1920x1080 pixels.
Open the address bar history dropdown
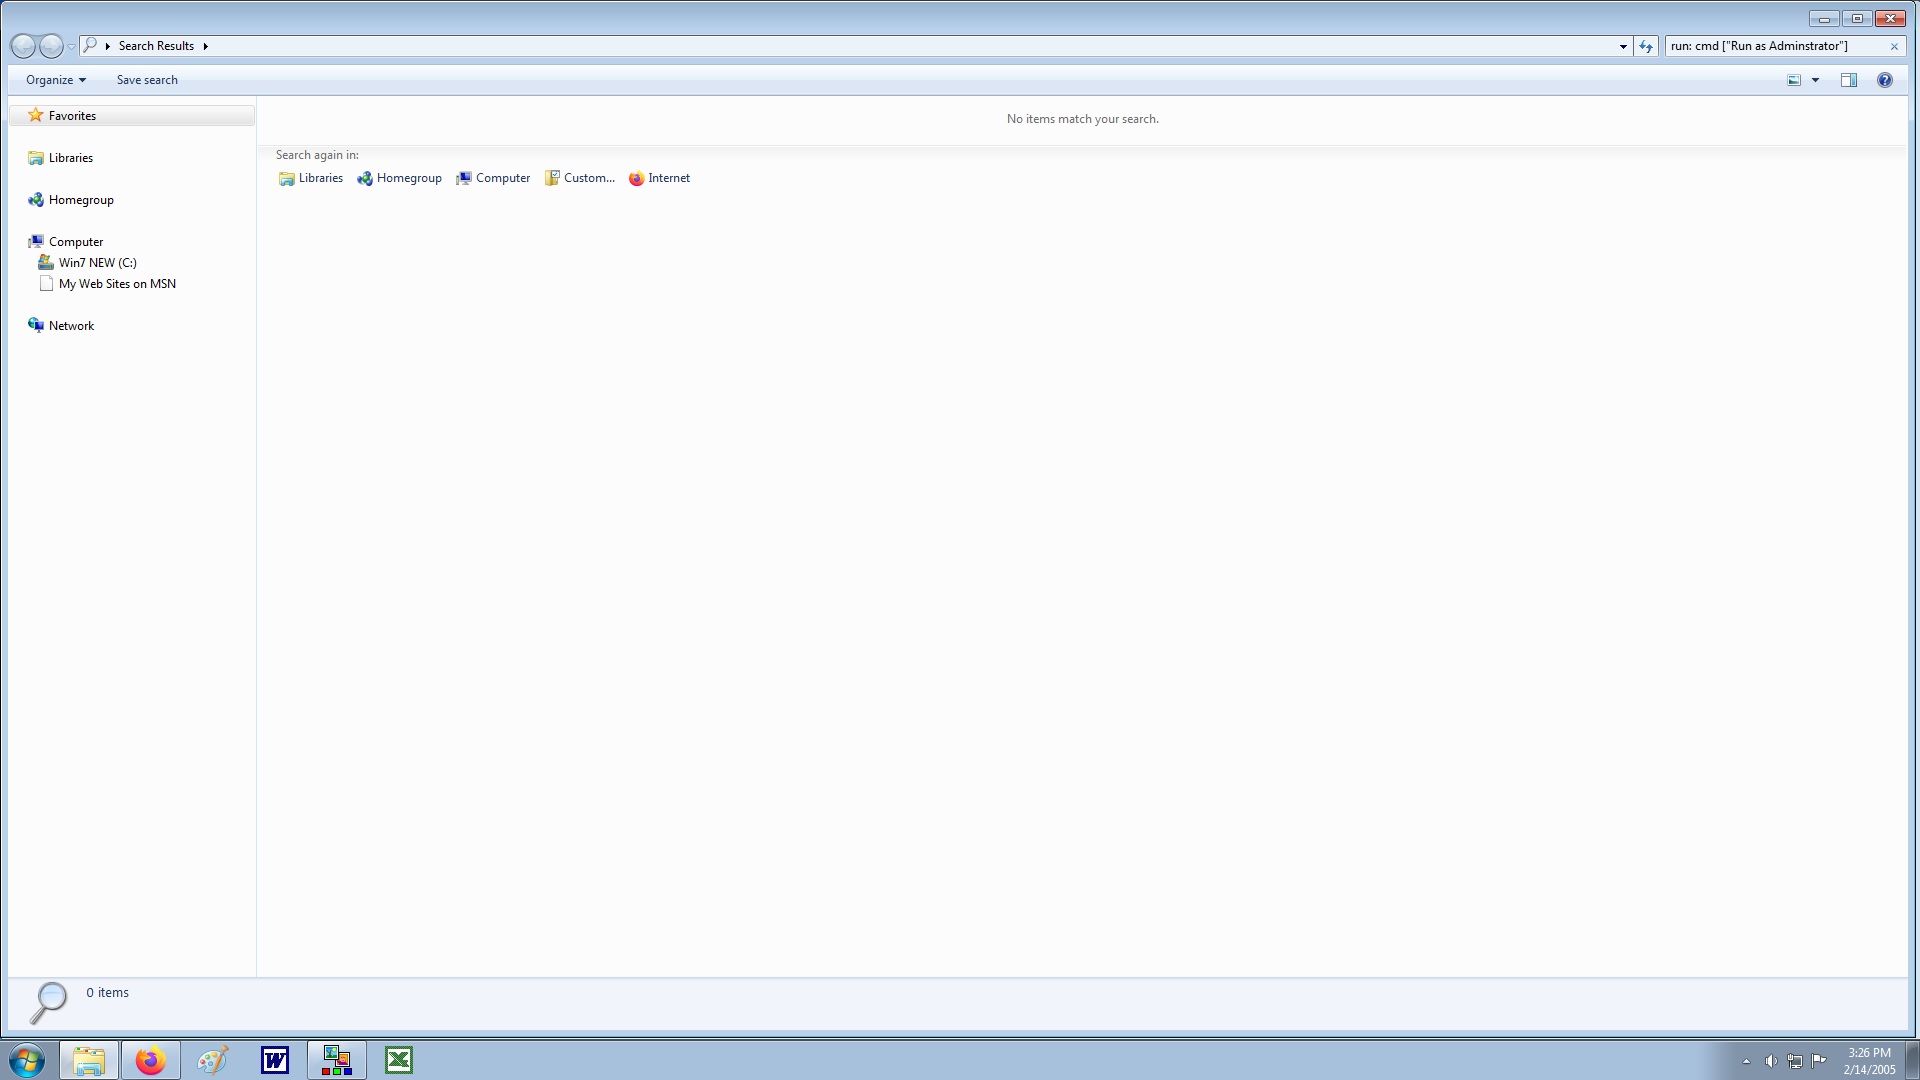(x=1623, y=46)
